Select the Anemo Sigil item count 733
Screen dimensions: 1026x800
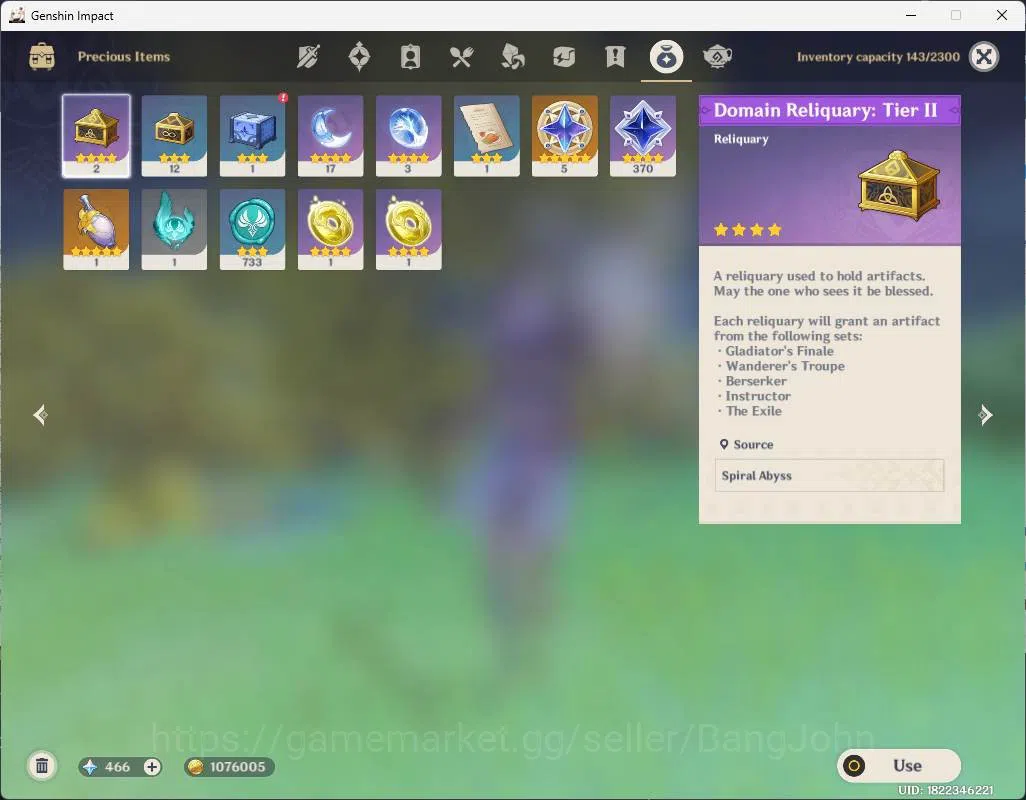pyautogui.click(x=253, y=230)
